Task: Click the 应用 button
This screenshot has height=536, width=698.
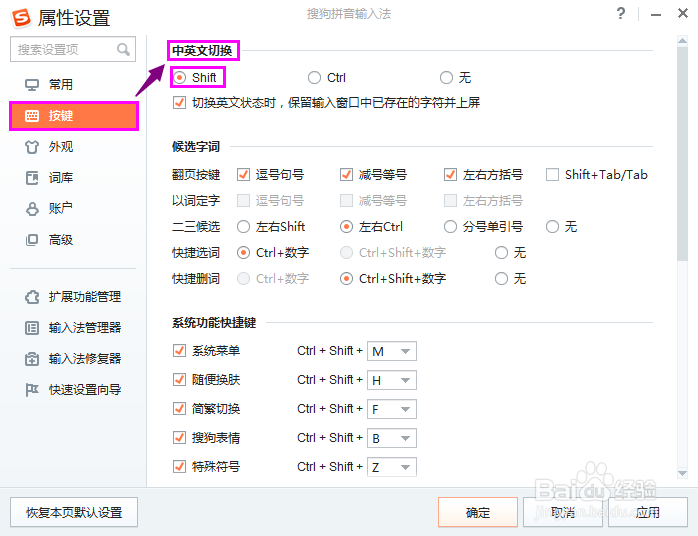Action: pyautogui.click(x=648, y=512)
